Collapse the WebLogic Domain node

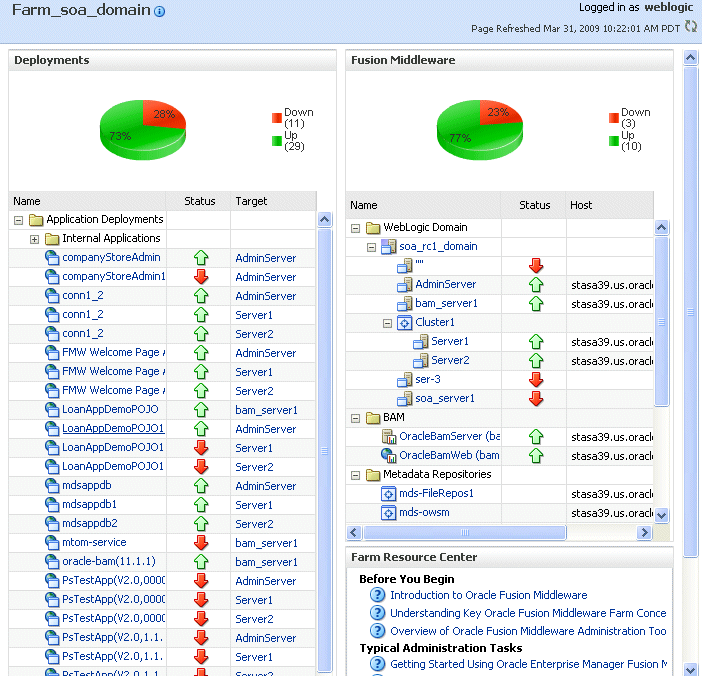(355, 228)
